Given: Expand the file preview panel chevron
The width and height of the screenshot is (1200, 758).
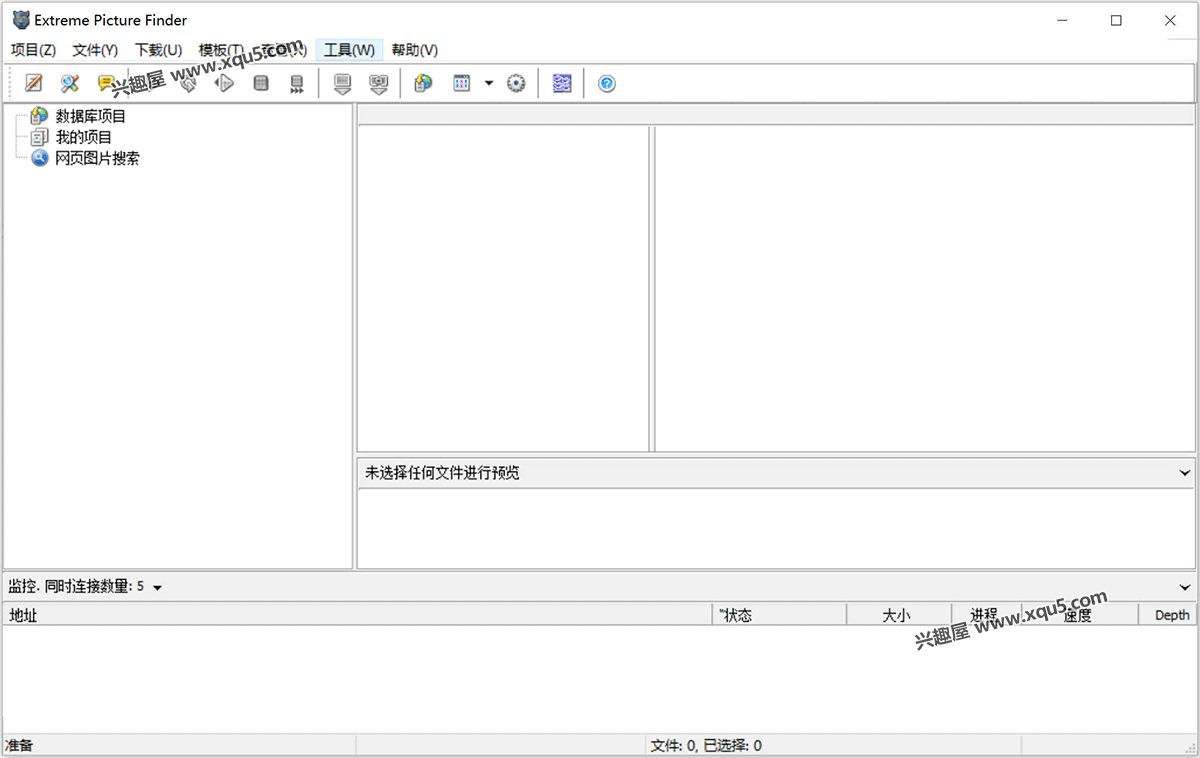Looking at the screenshot, I should pos(1185,474).
